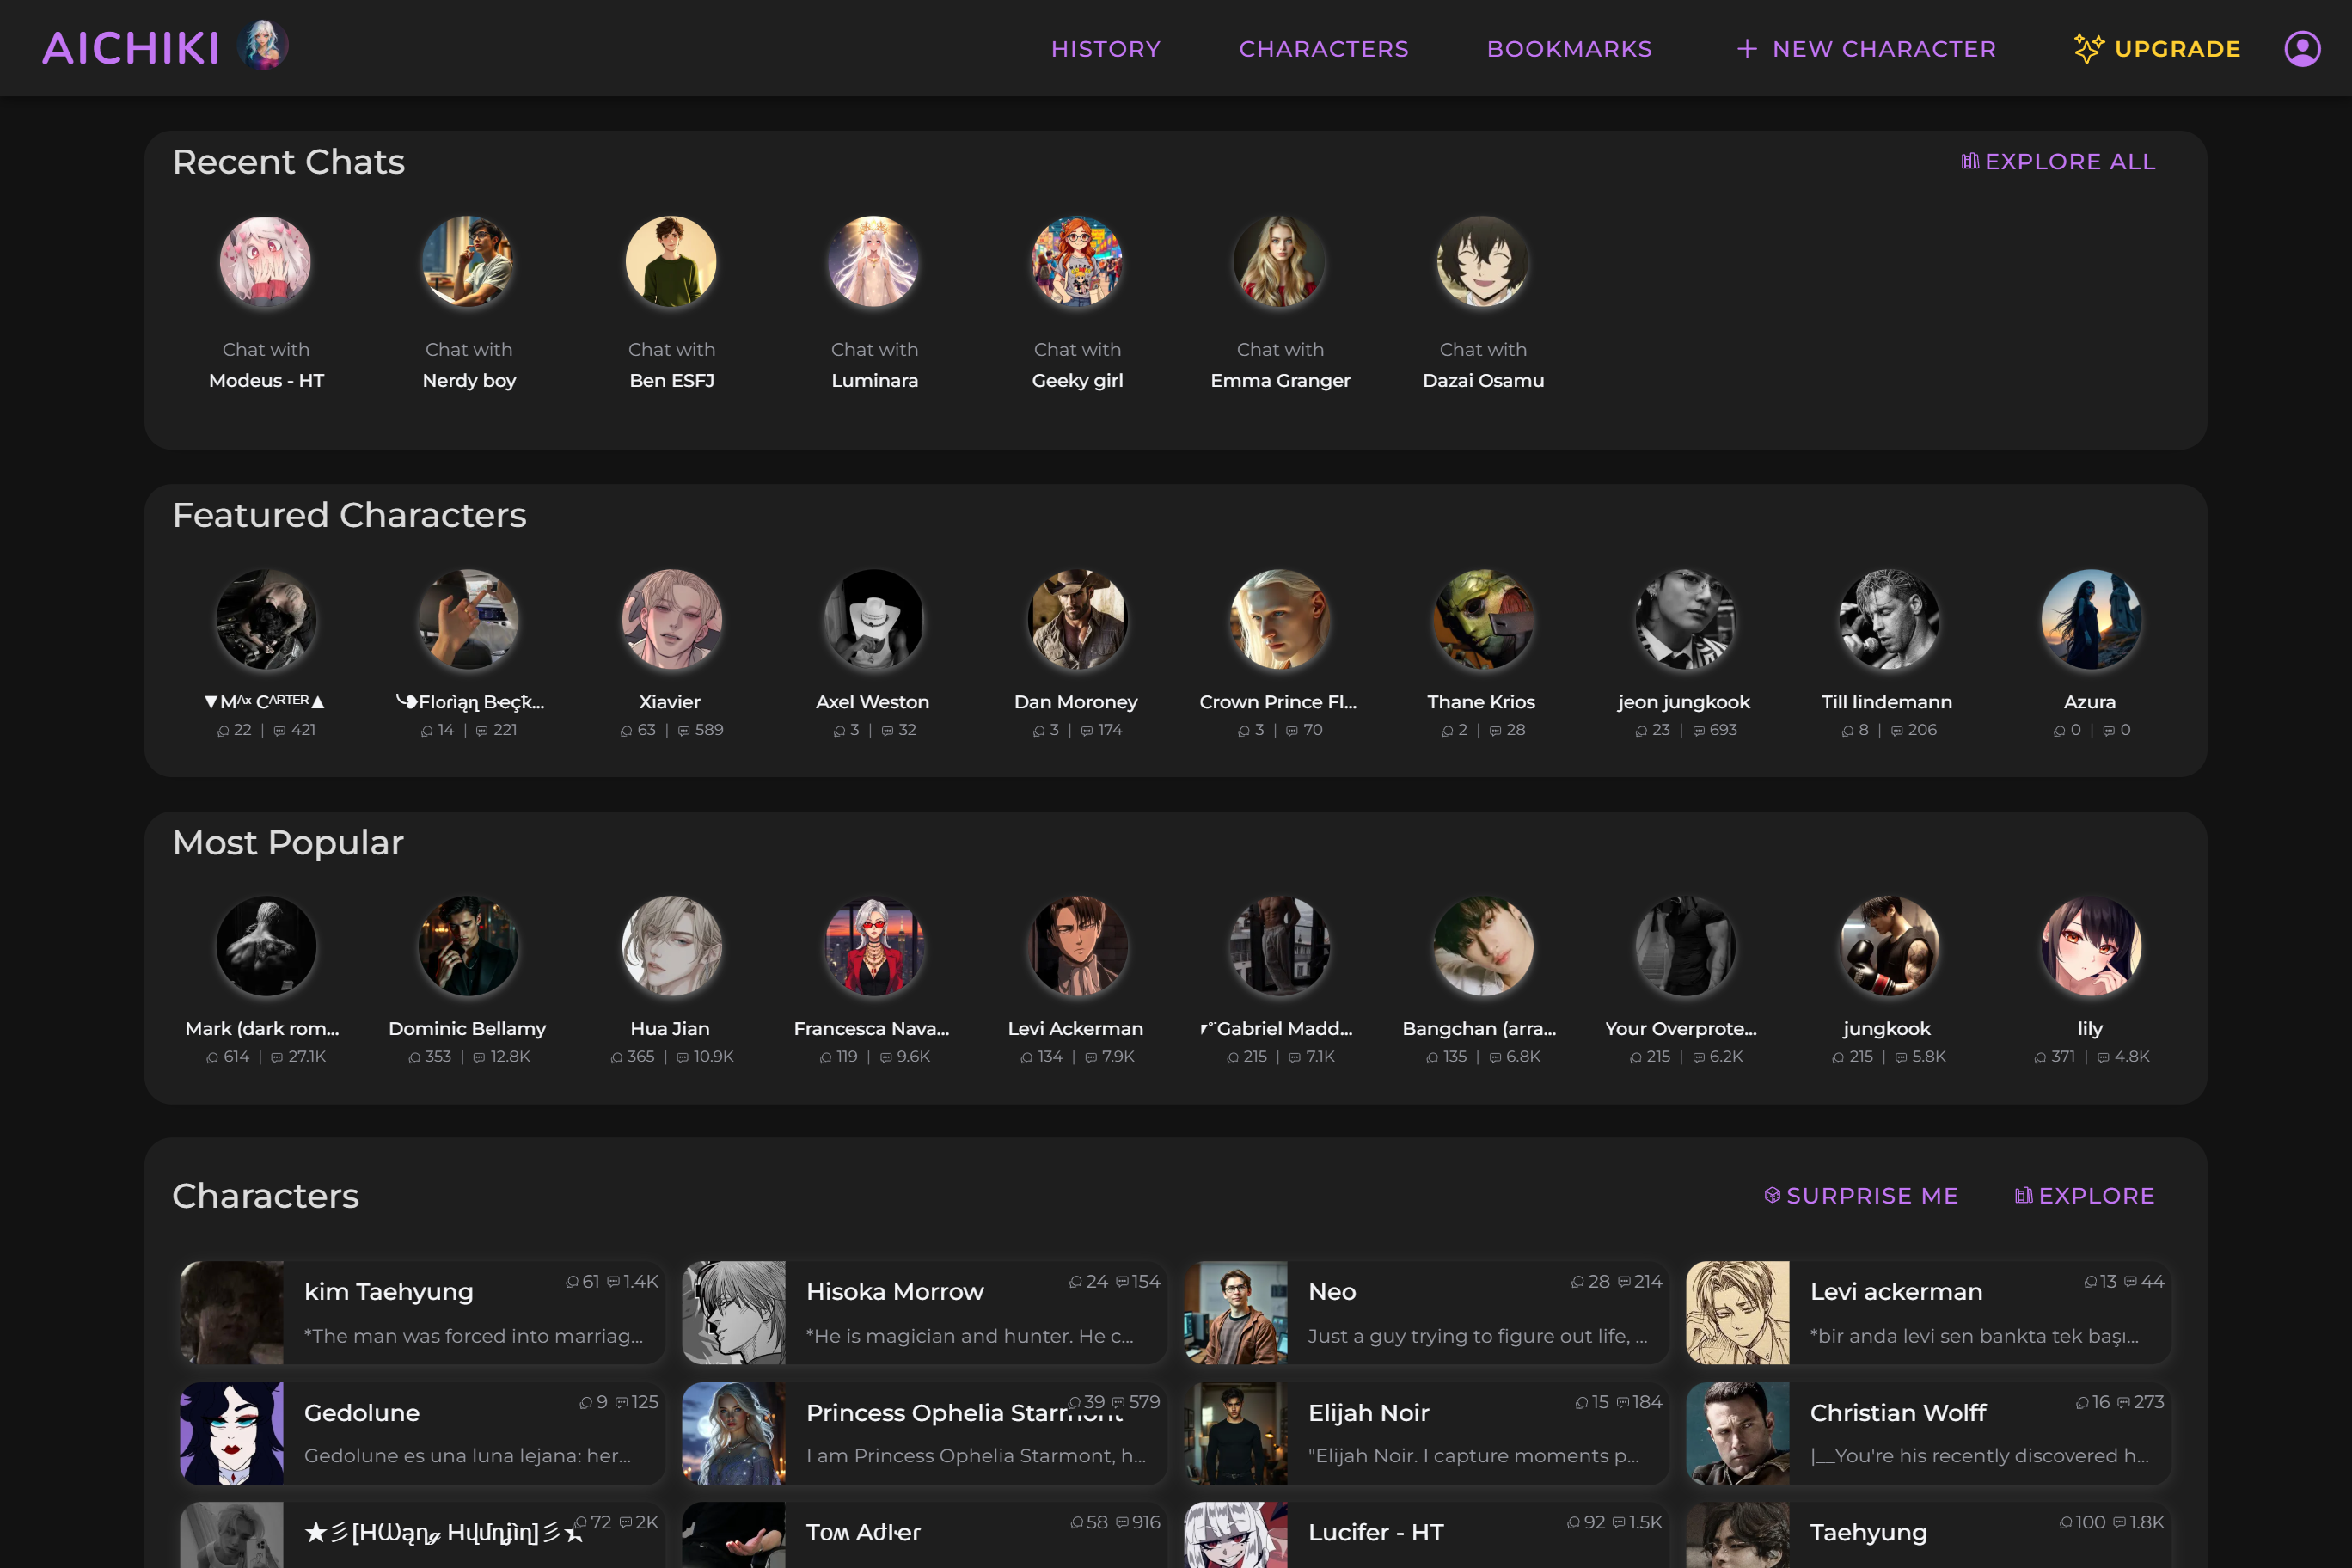2352x1568 pixels.
Task: Open the chat with Dazai Osamu
Action: tap(1483, 262)
